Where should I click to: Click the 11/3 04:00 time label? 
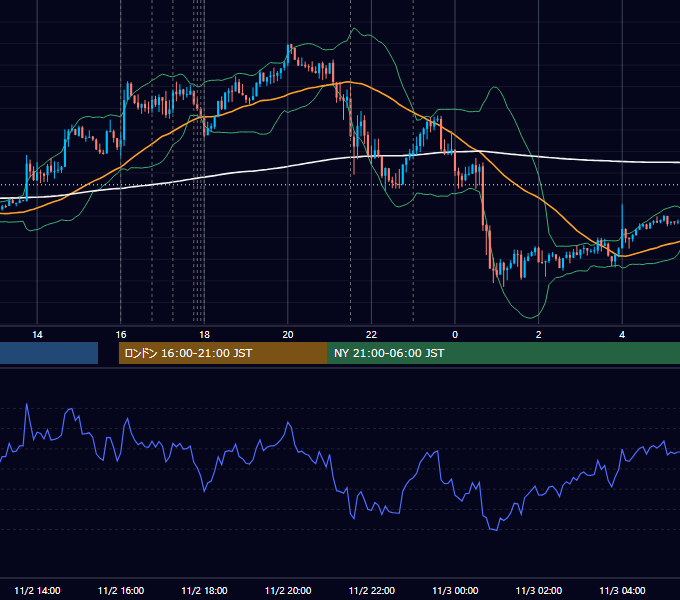click(622, 590)
